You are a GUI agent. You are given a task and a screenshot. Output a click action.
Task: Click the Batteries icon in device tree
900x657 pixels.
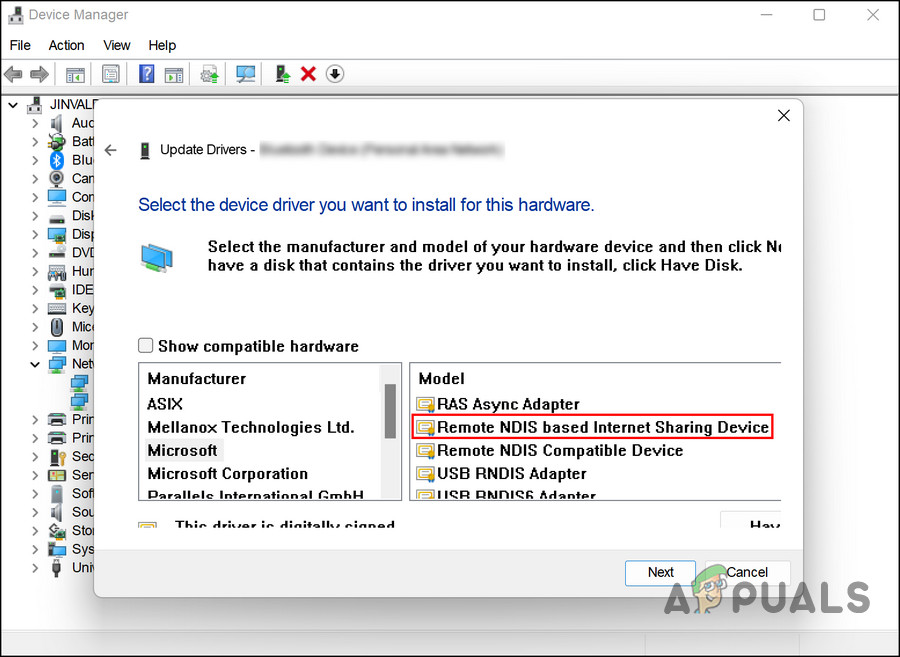point(56,141)
